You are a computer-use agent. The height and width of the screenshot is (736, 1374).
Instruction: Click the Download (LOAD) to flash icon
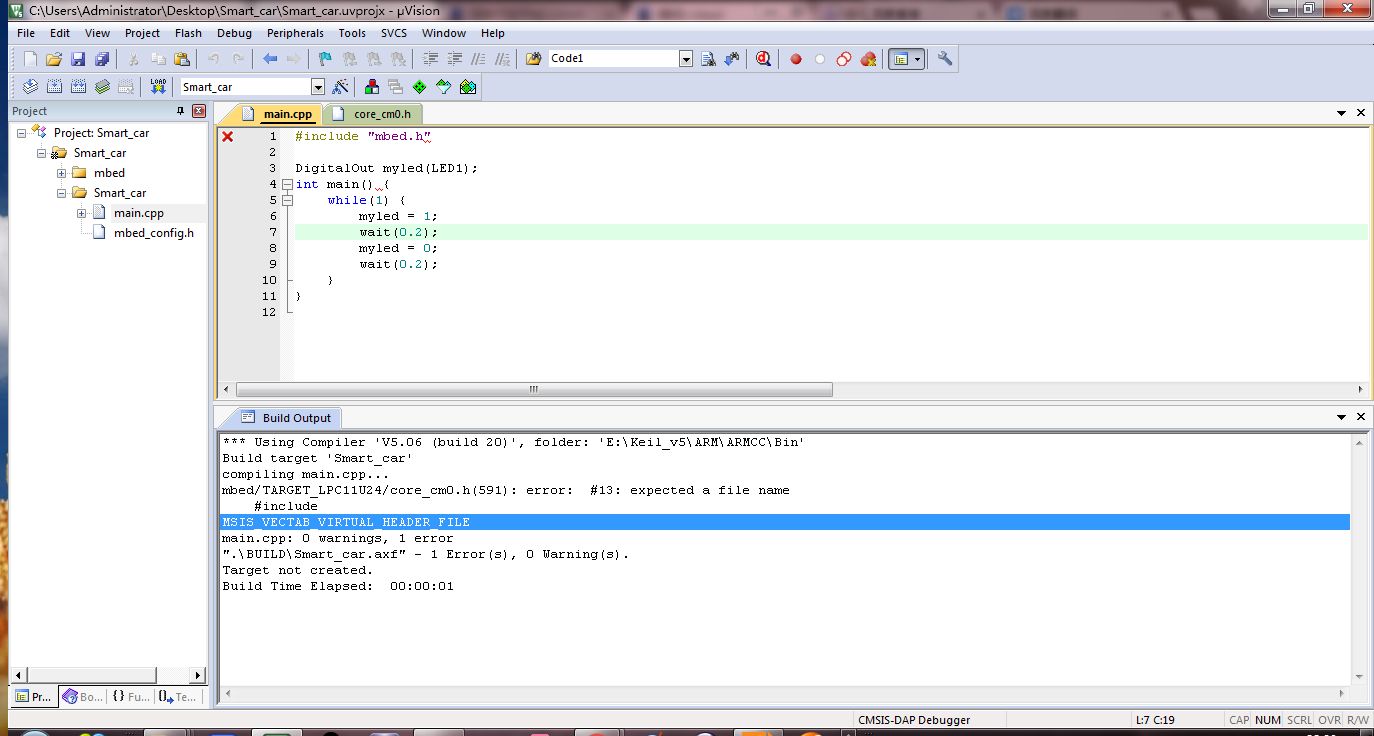tap(158, 87)
